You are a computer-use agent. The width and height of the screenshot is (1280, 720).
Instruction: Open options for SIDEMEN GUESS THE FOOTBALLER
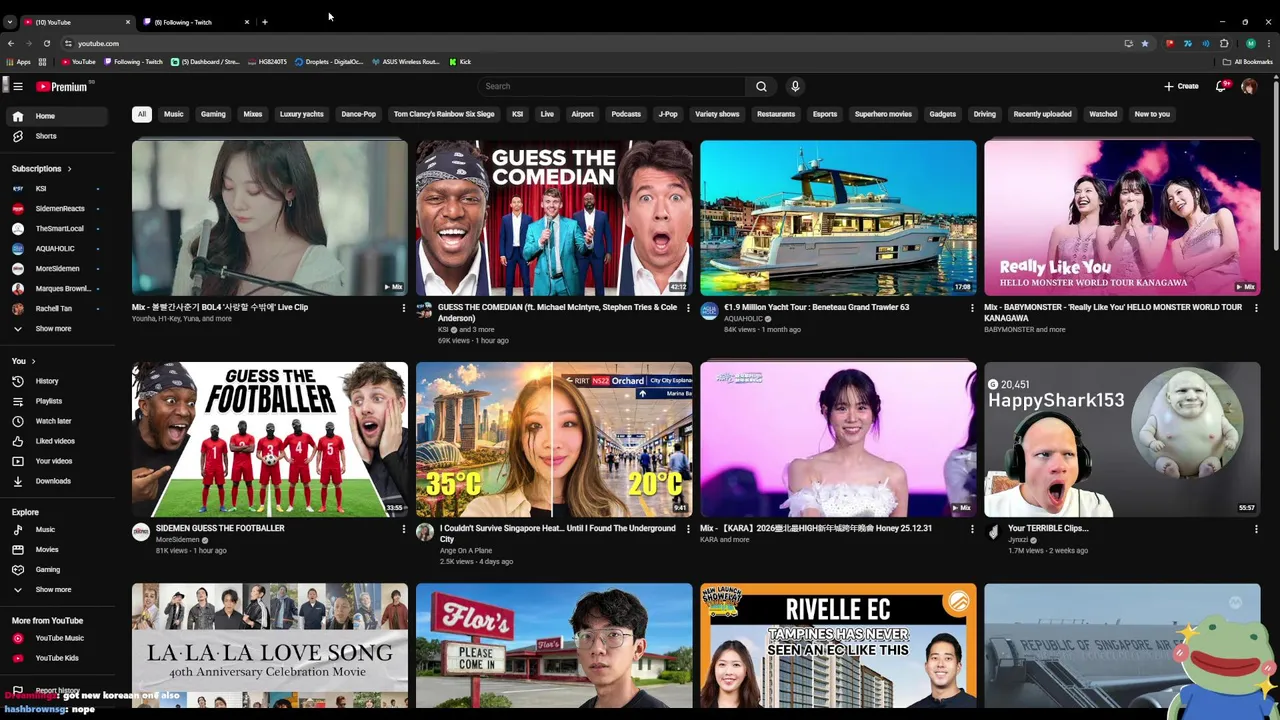(x=404, y=529)
